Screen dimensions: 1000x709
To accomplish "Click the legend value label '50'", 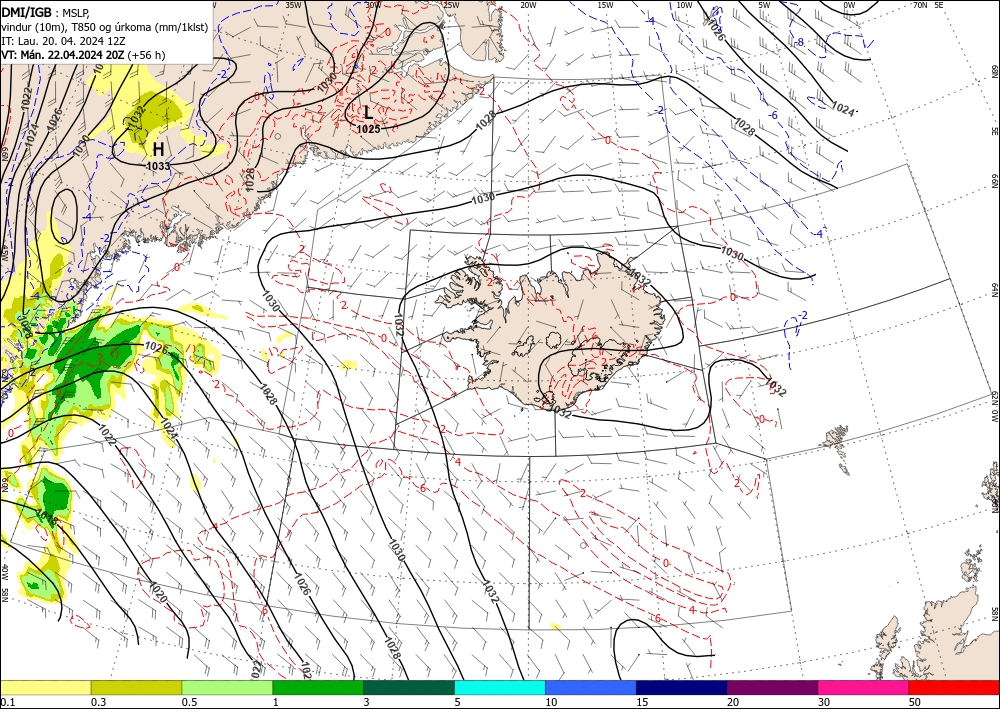I will tap(915, 702).
